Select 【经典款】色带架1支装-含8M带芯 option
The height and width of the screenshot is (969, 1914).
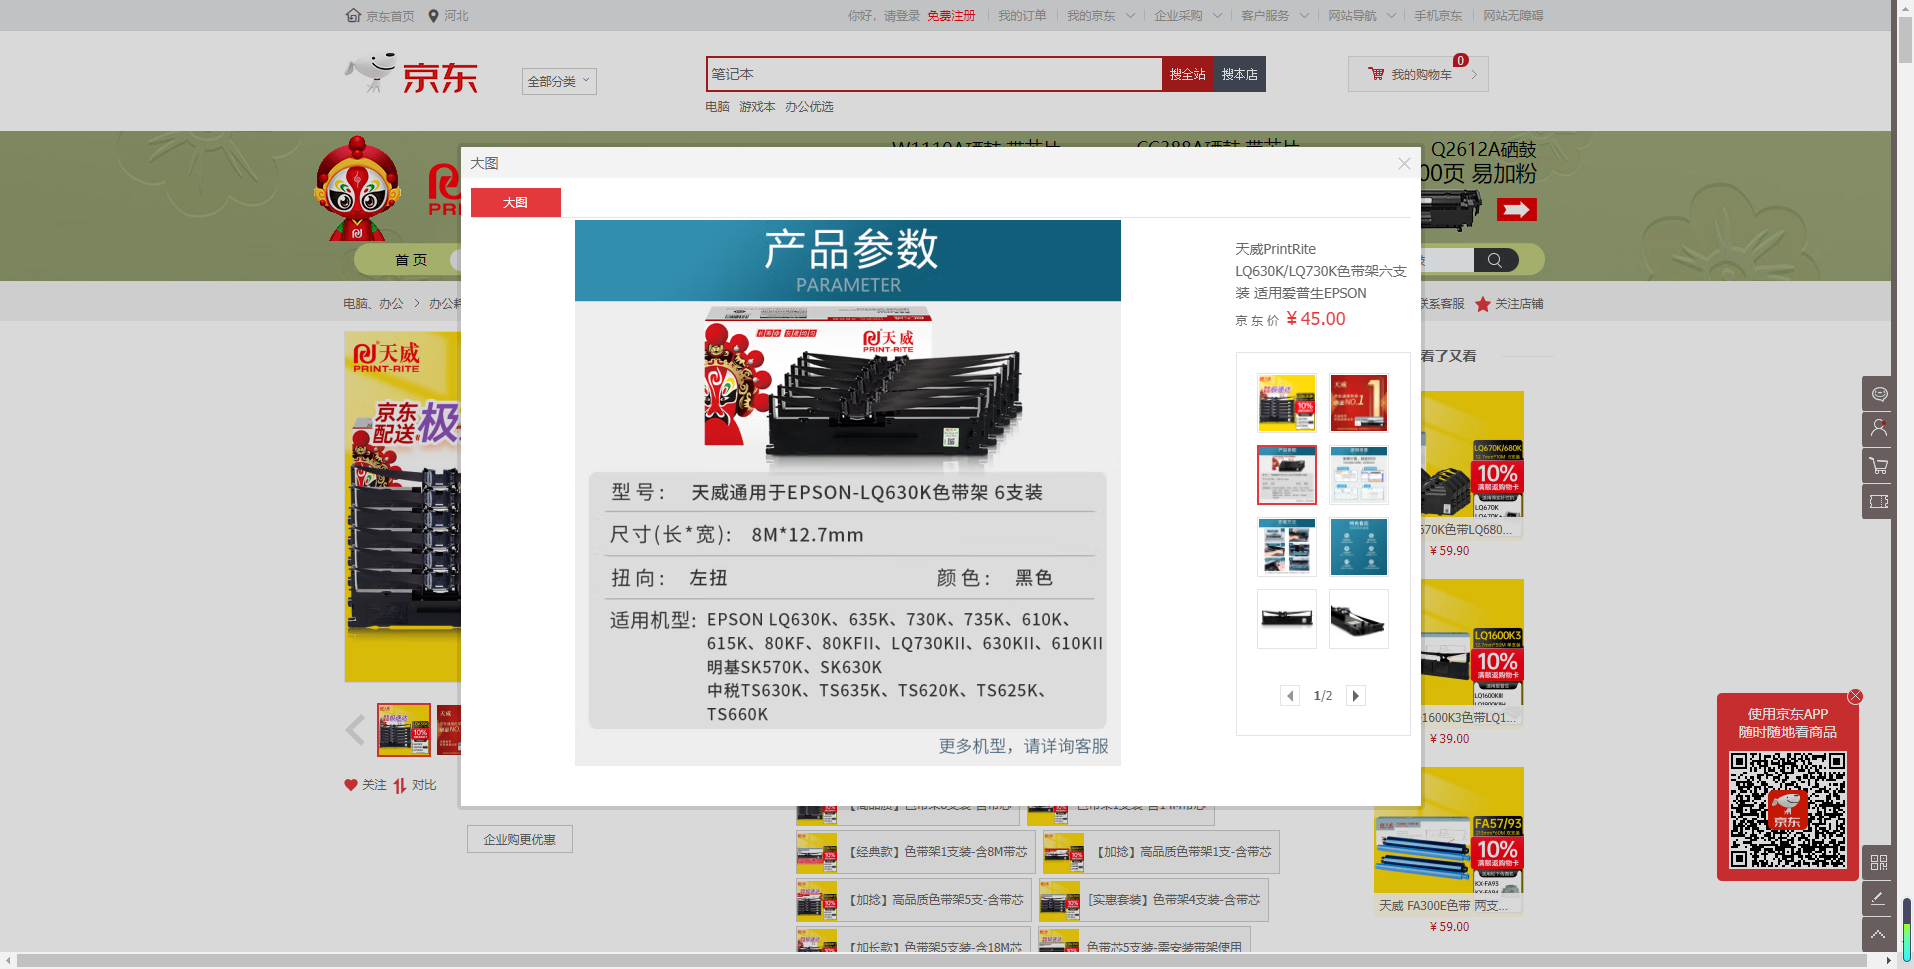click(x=915, y=852)
